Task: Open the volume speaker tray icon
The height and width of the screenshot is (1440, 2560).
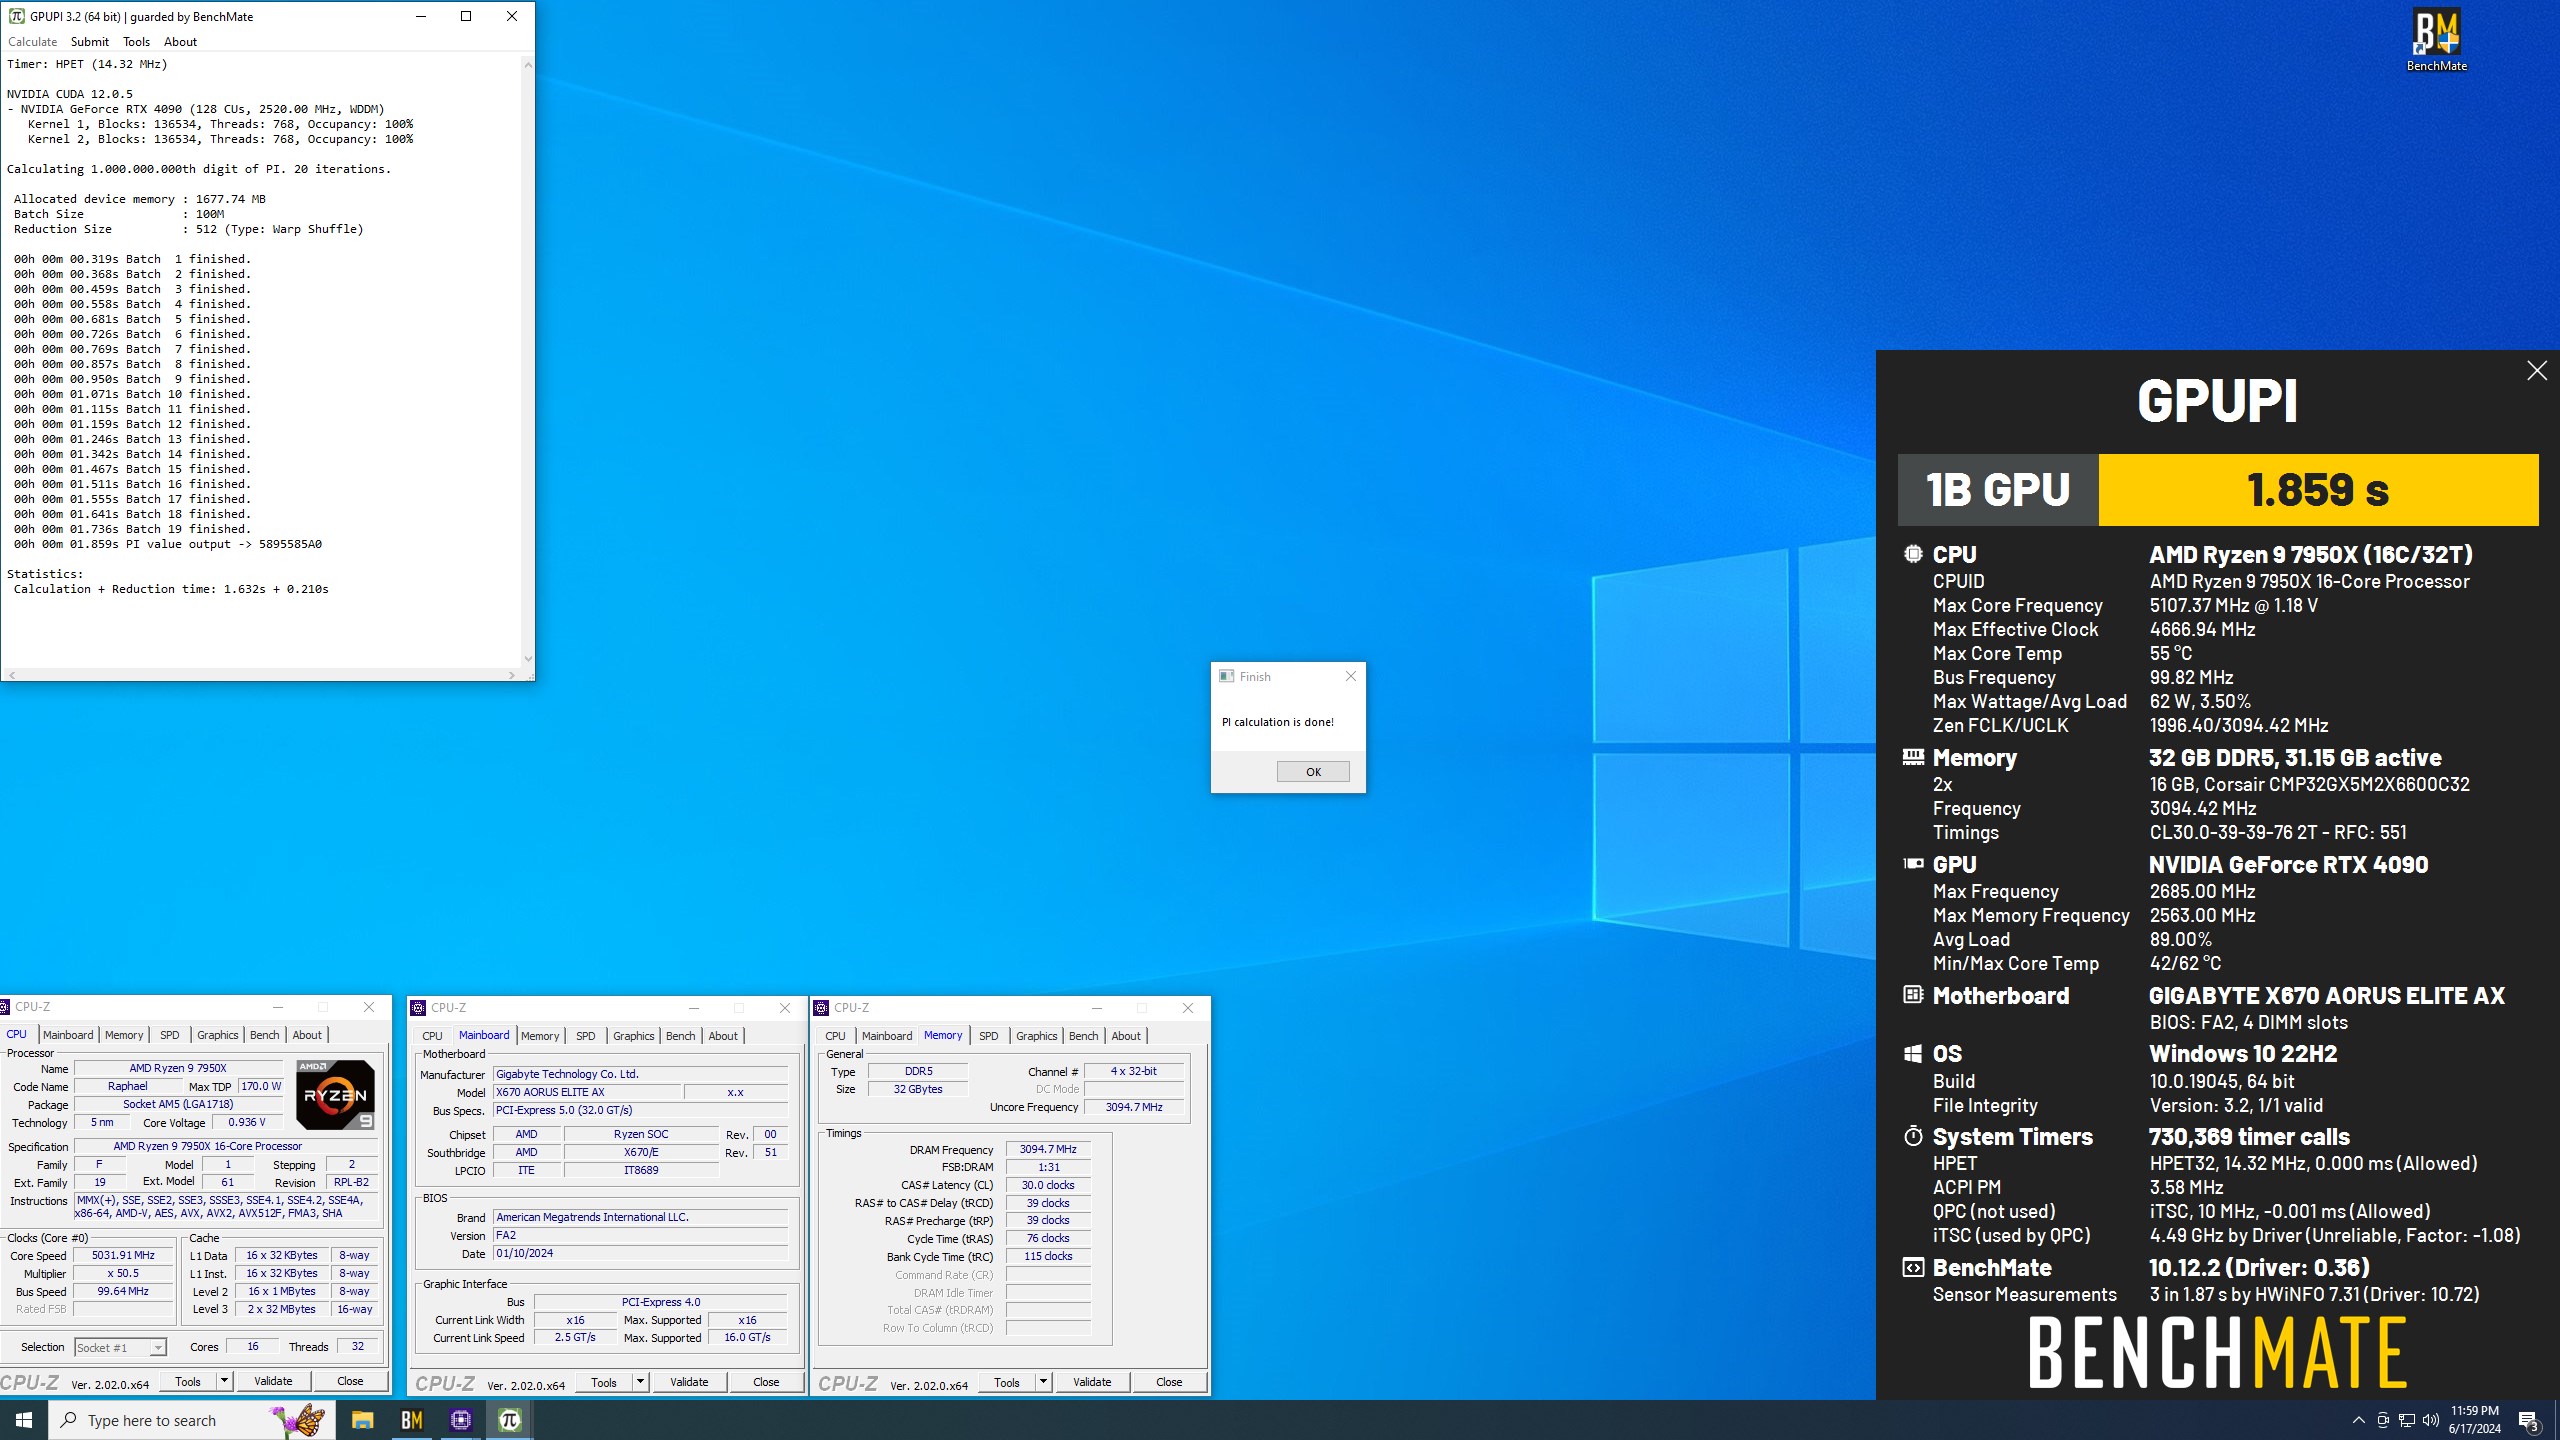Action: point(2431,1420)
